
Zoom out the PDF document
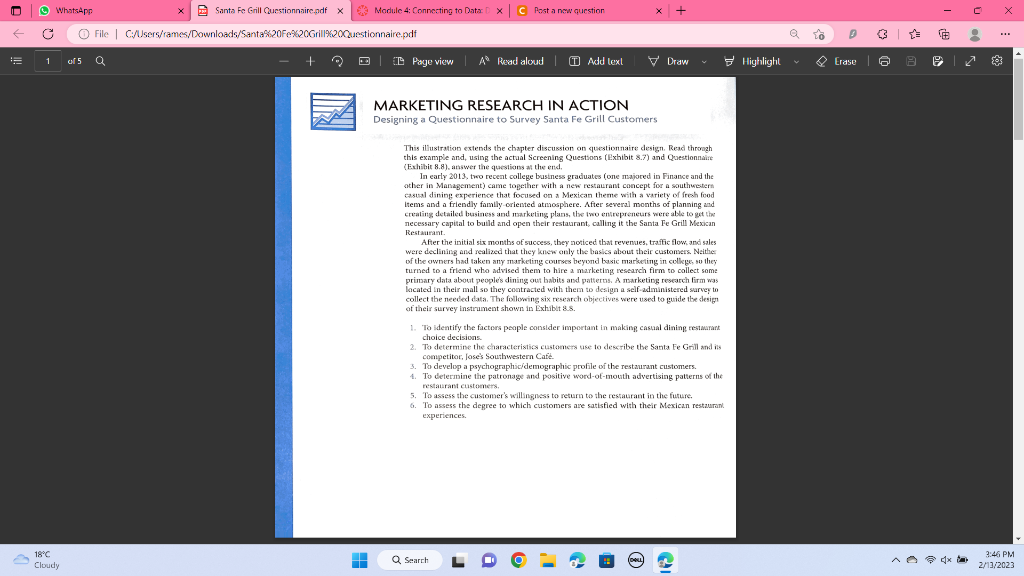[x=283, y=61]
